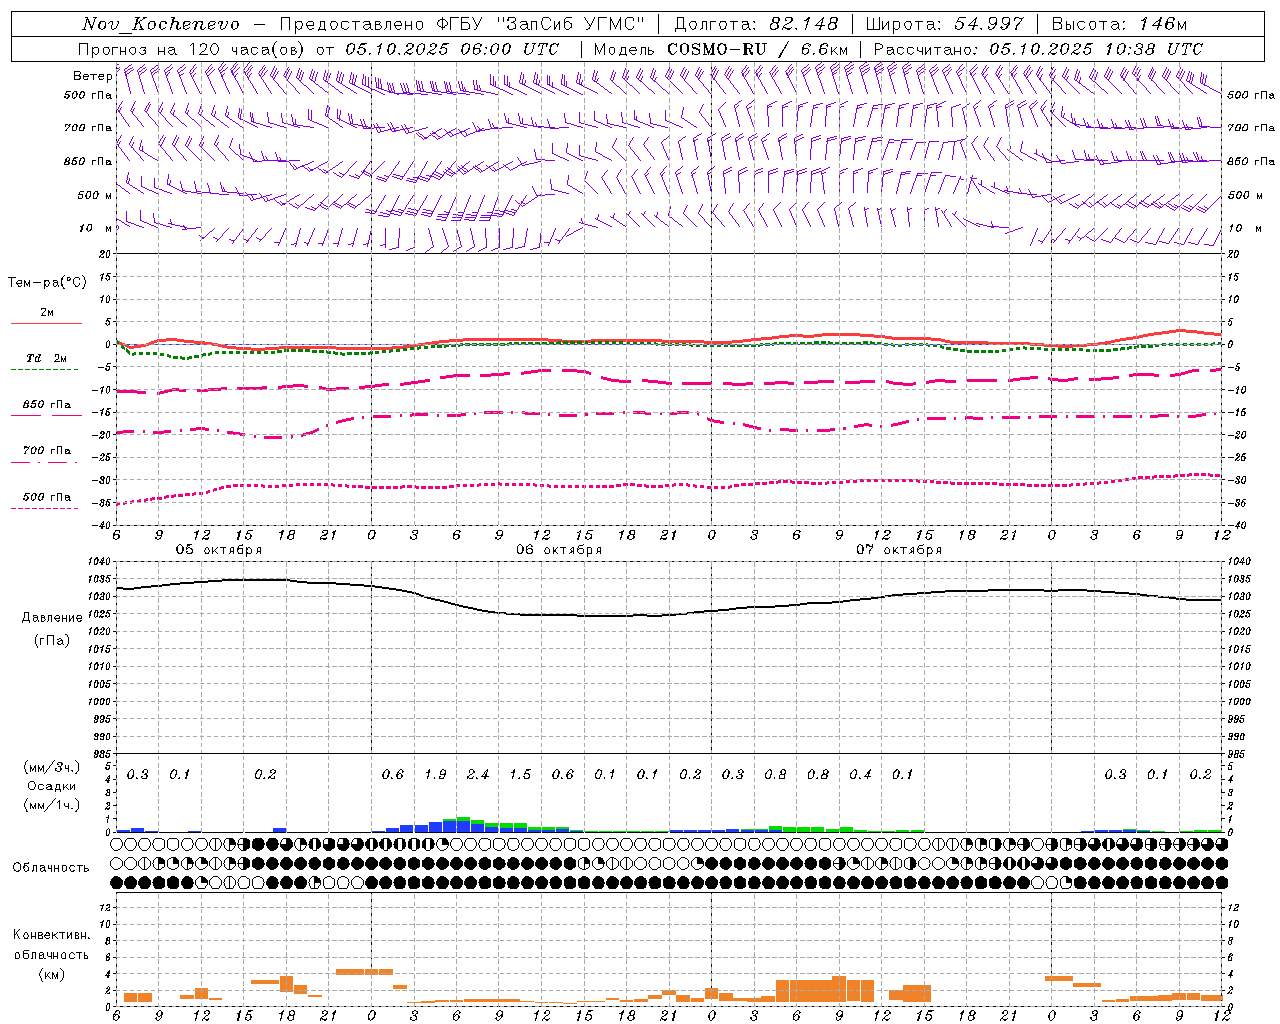
Task: Click the 'Модель COSMO-RU / 6.6км' text
Action: point(720,49)
